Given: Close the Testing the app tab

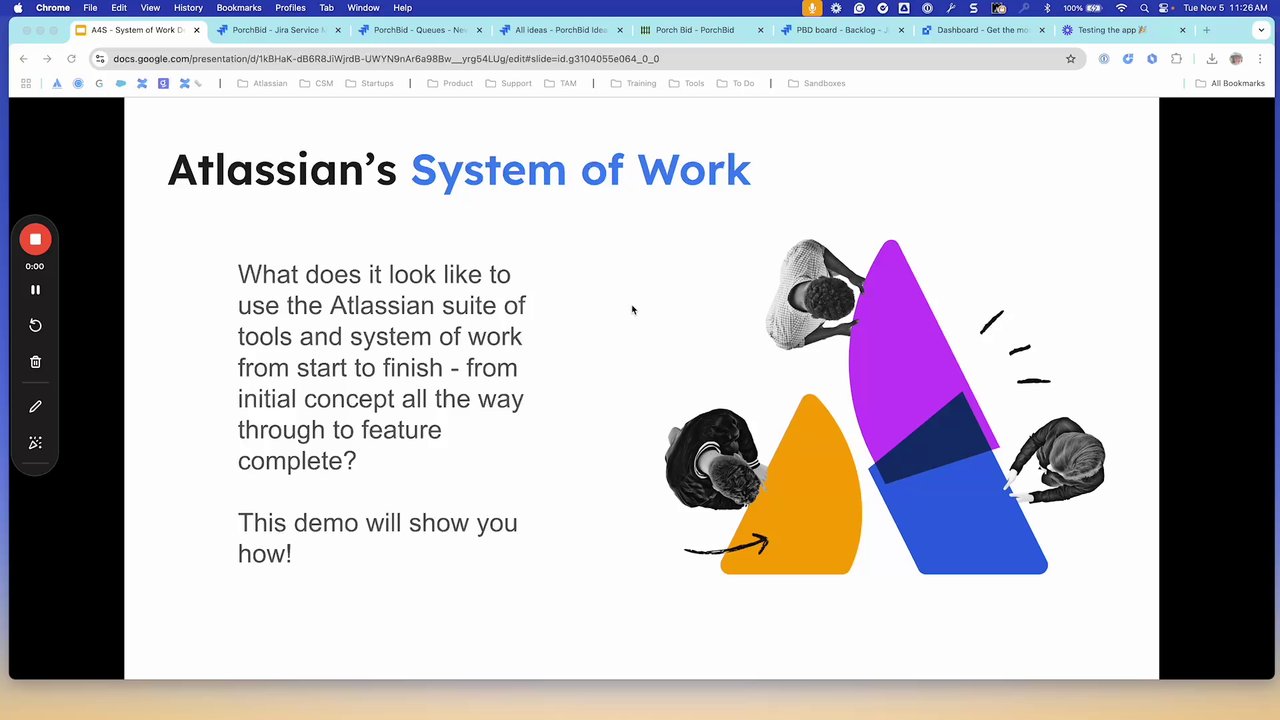Looking at the screenshot, I should 1182,30.
